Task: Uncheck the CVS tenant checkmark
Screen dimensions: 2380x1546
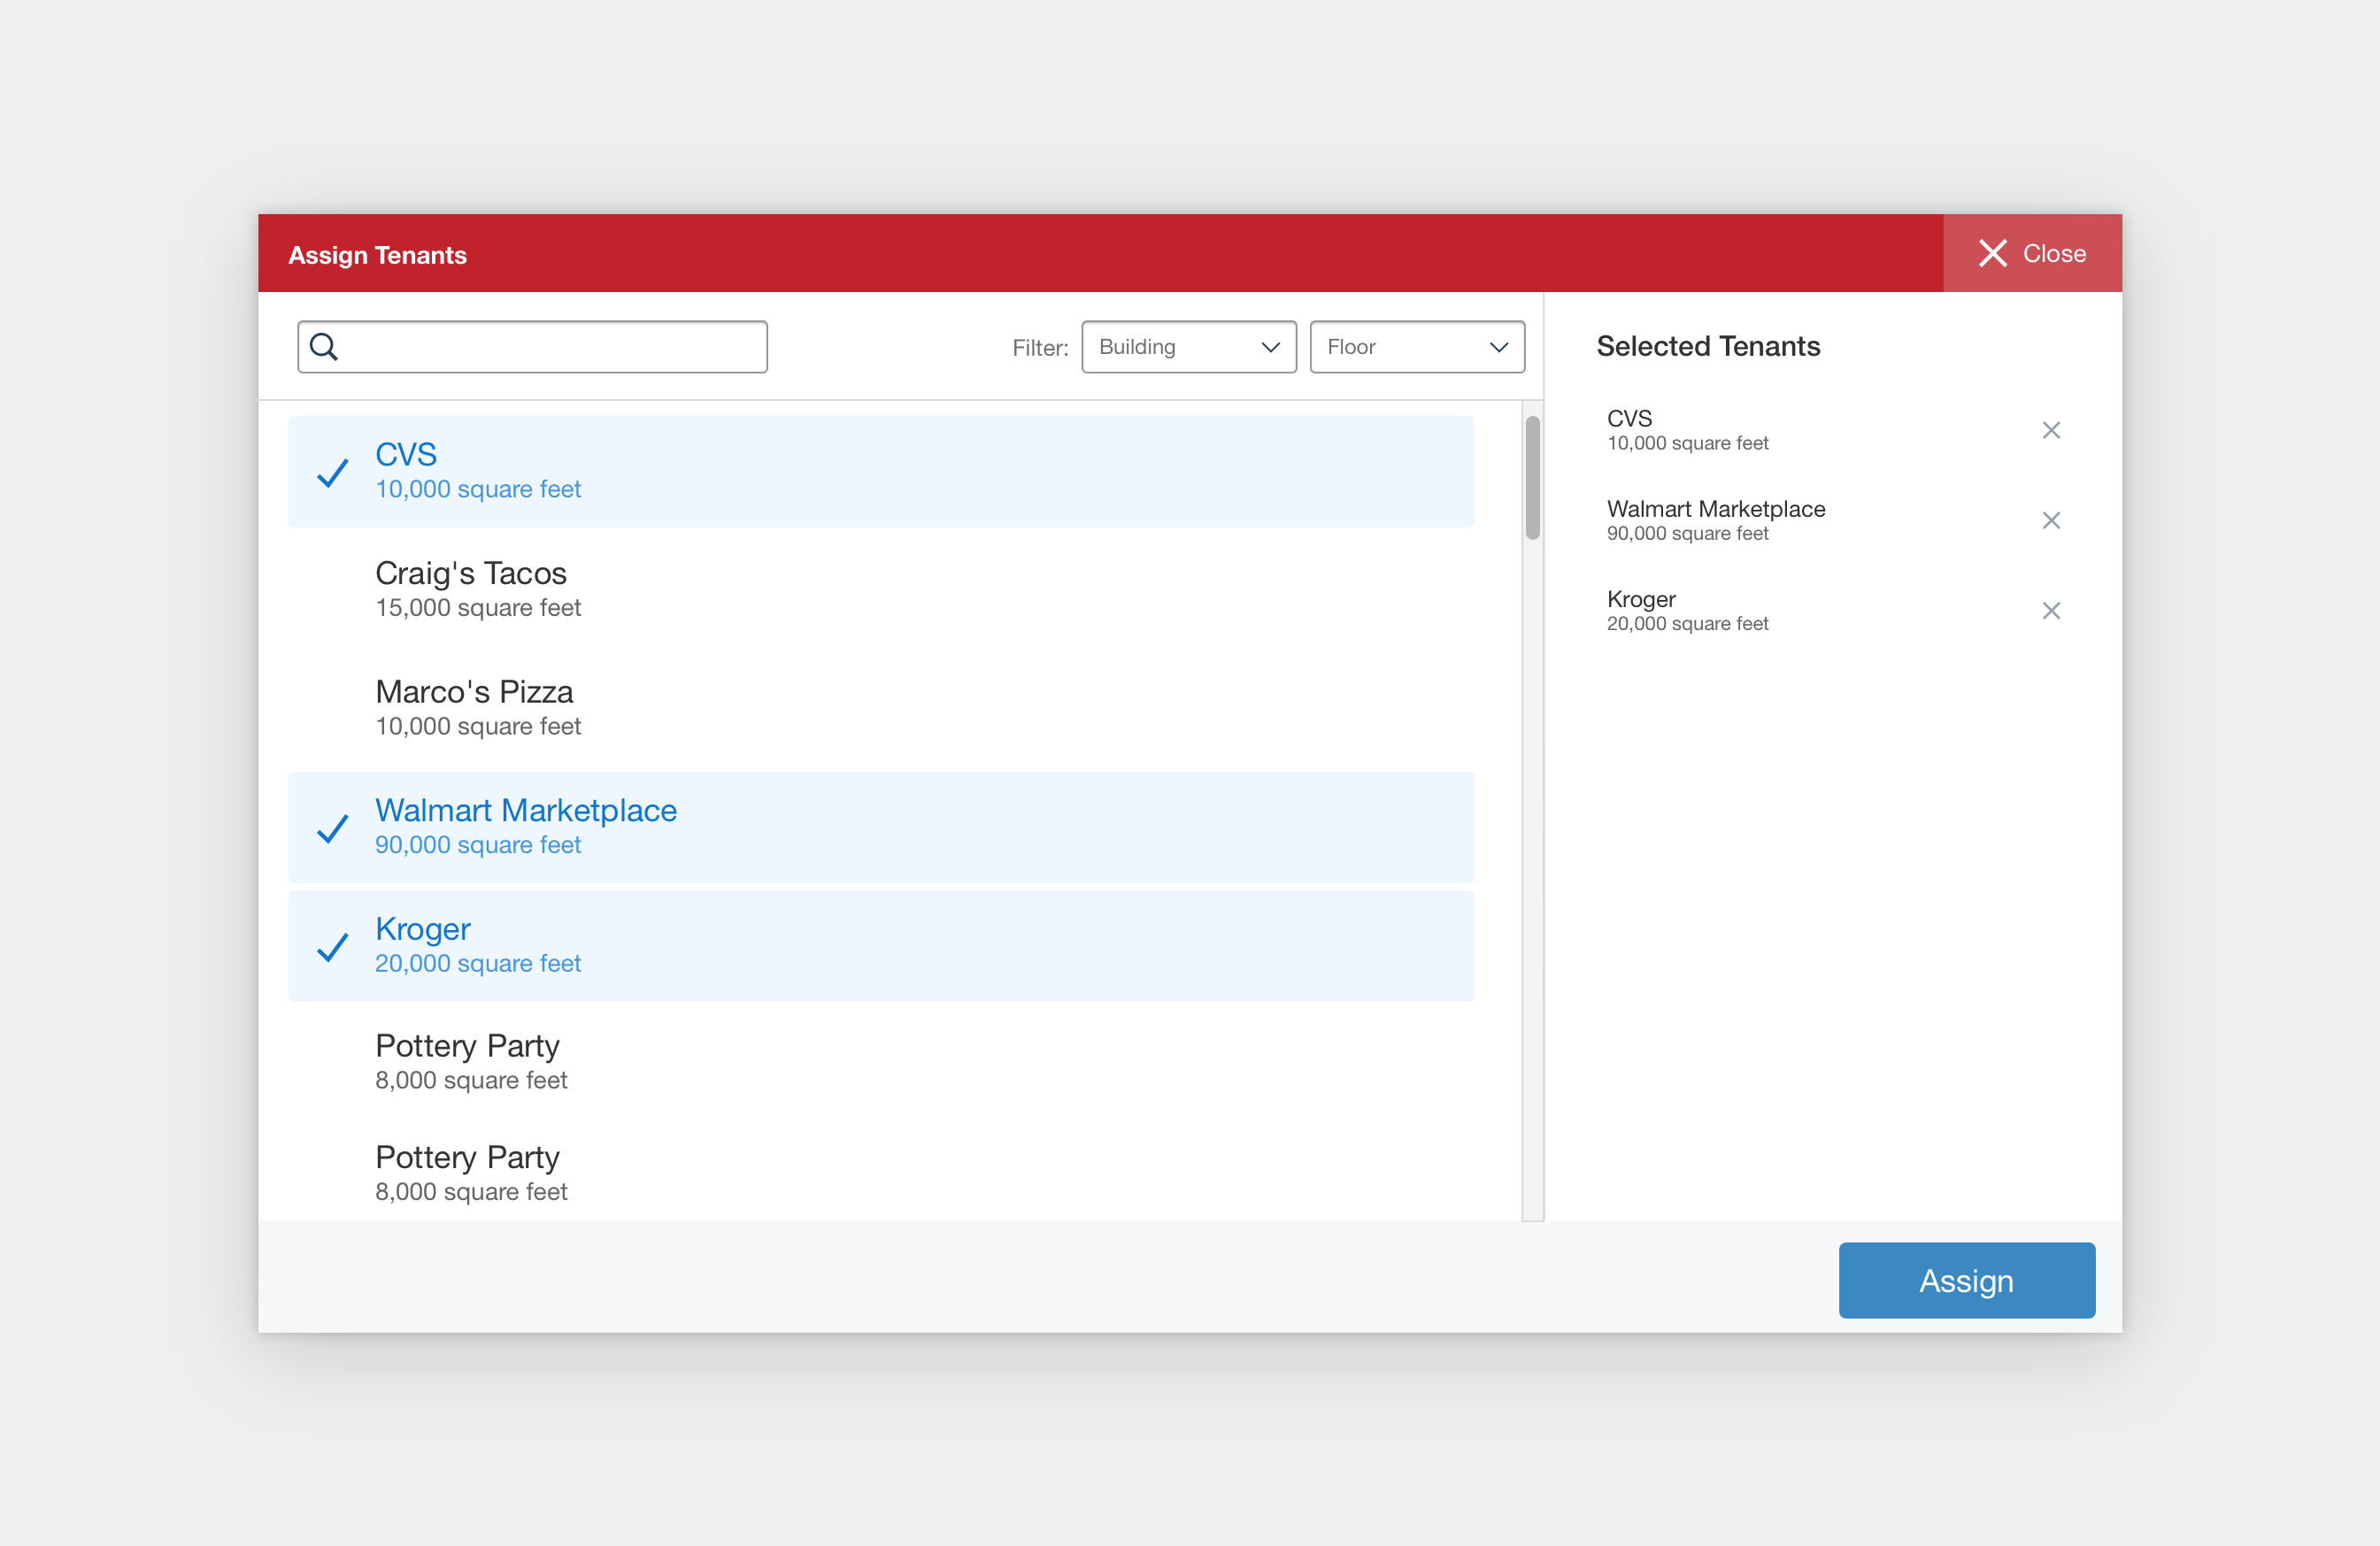Action: tap(333, 472)
